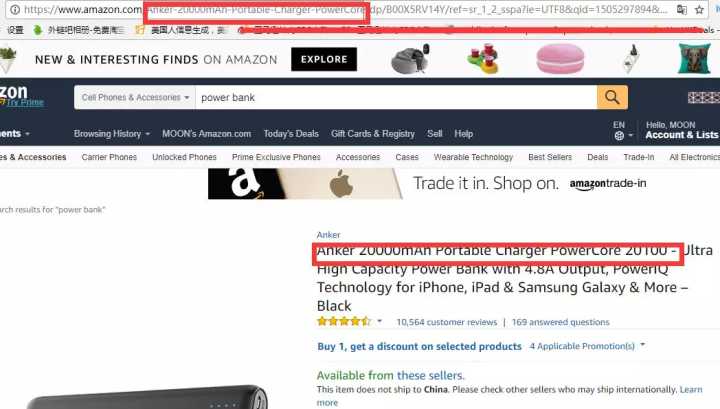Open the pink macaron product thumbnail
The image size is (720, 409).
click(x=560, y=59)
